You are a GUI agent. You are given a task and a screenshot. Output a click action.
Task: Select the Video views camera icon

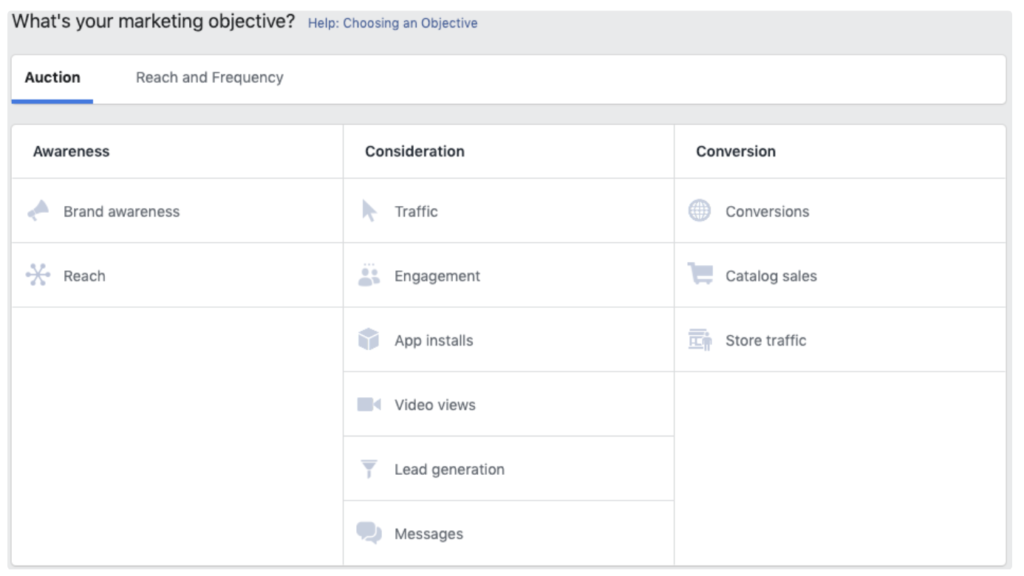coord(369,404)
